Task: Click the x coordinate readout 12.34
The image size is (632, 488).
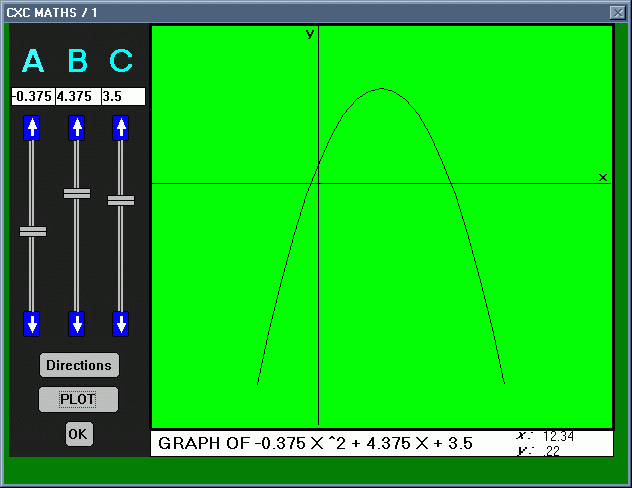Action: 558,436
